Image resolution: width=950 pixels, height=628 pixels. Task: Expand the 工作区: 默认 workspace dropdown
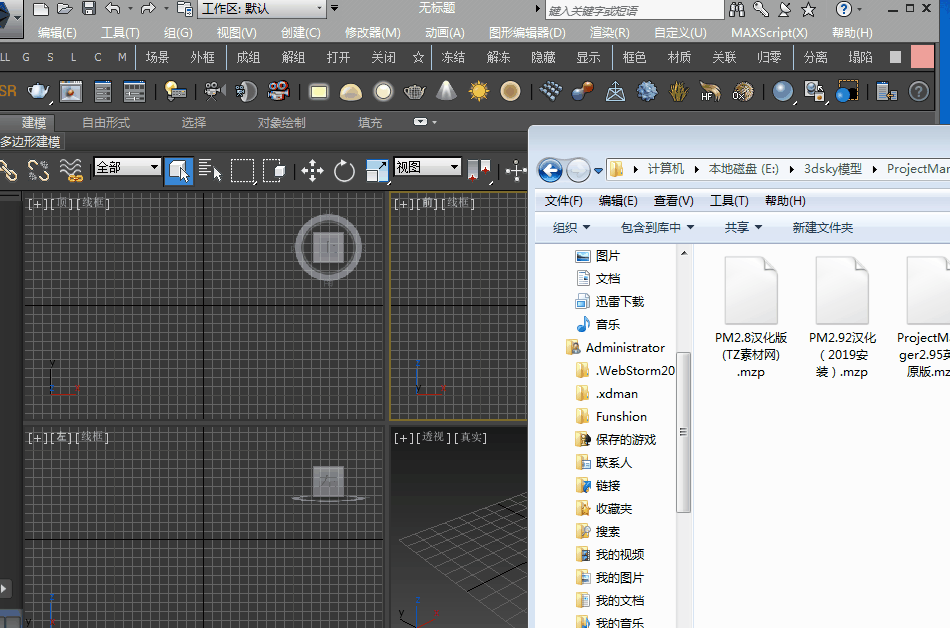pyautogui.click(x=263, y=9)
